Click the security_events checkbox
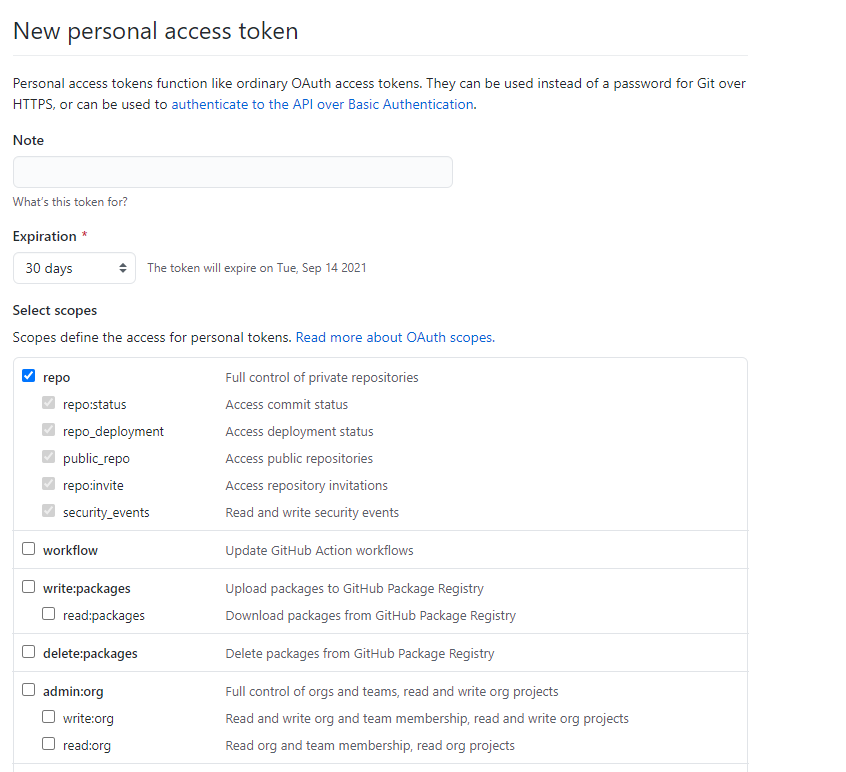Viewport: 846px width, 772px height. [48, 512]
